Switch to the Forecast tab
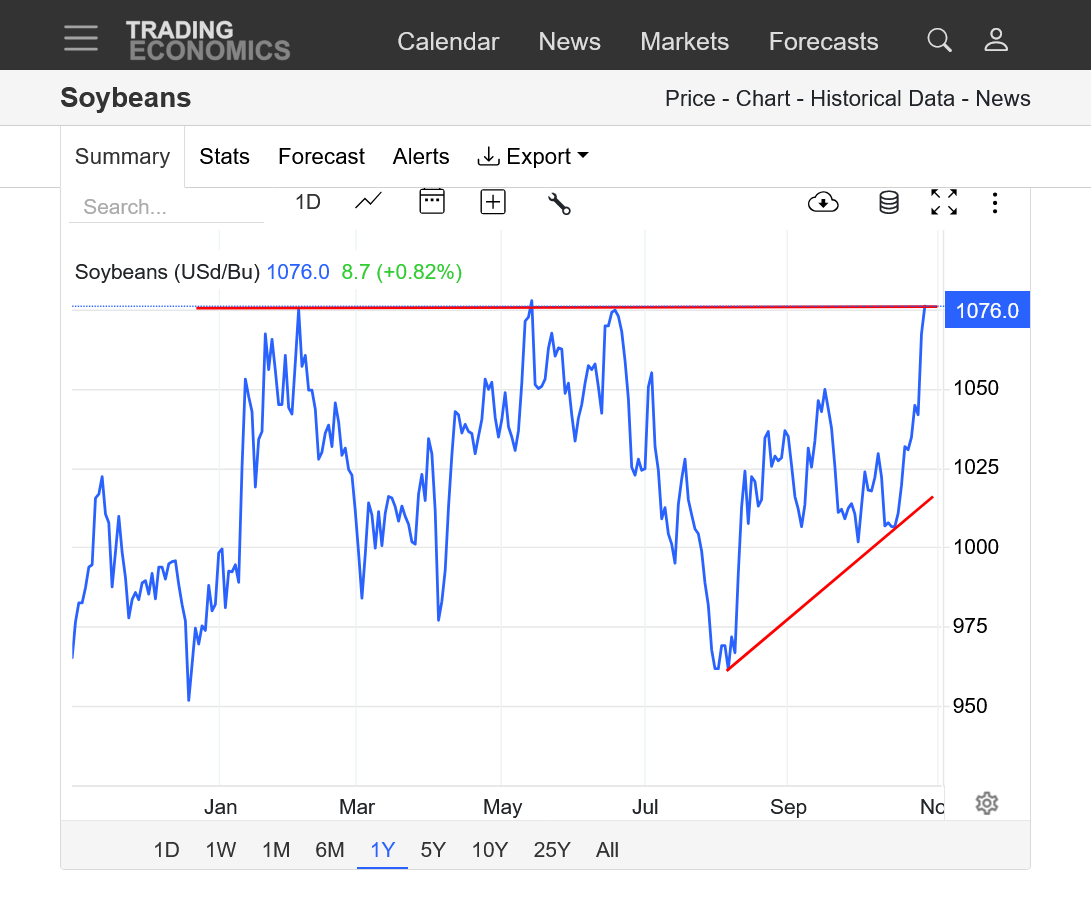 (321, 157)
